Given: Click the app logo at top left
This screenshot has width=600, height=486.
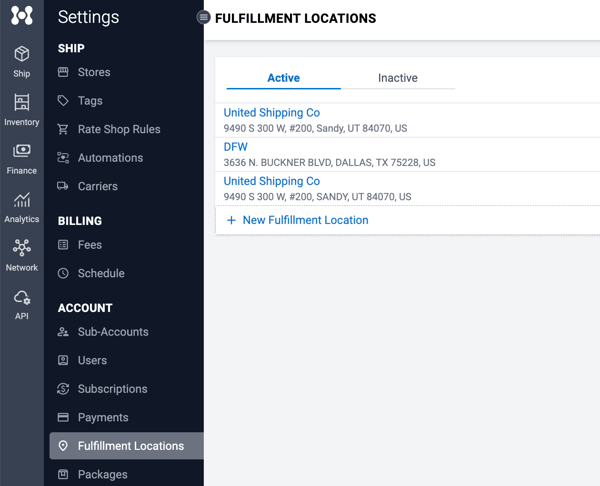Looking at the screenshot, I should pos(22,17).
